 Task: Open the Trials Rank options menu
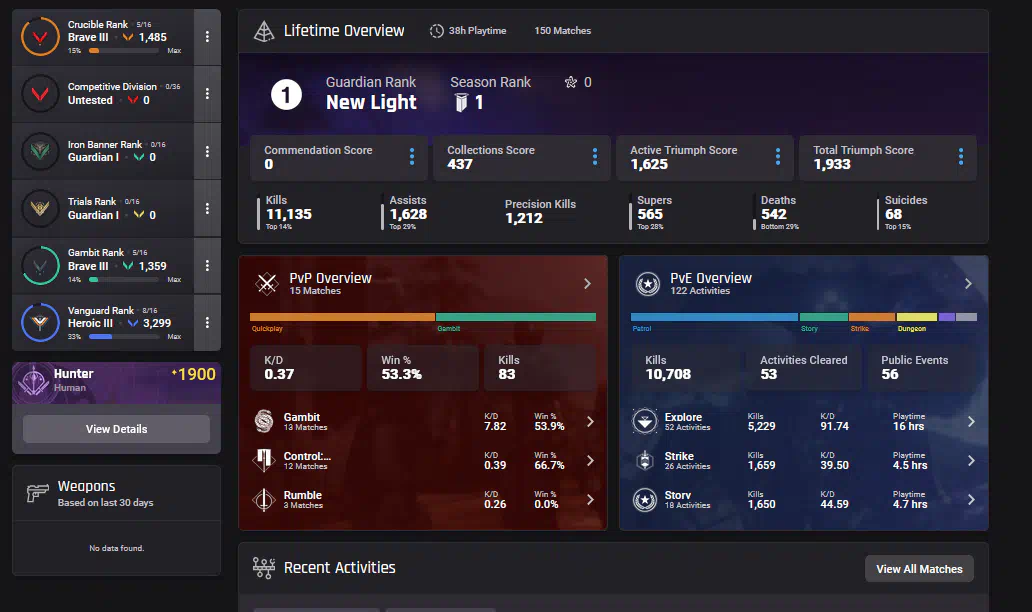pos(207,209)
